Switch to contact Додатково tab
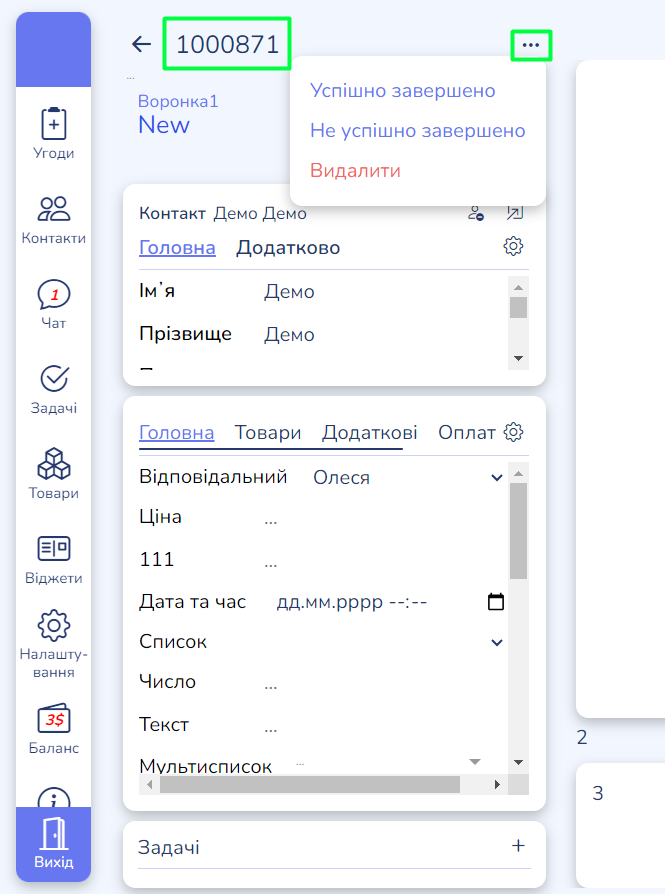 (288, 248)
